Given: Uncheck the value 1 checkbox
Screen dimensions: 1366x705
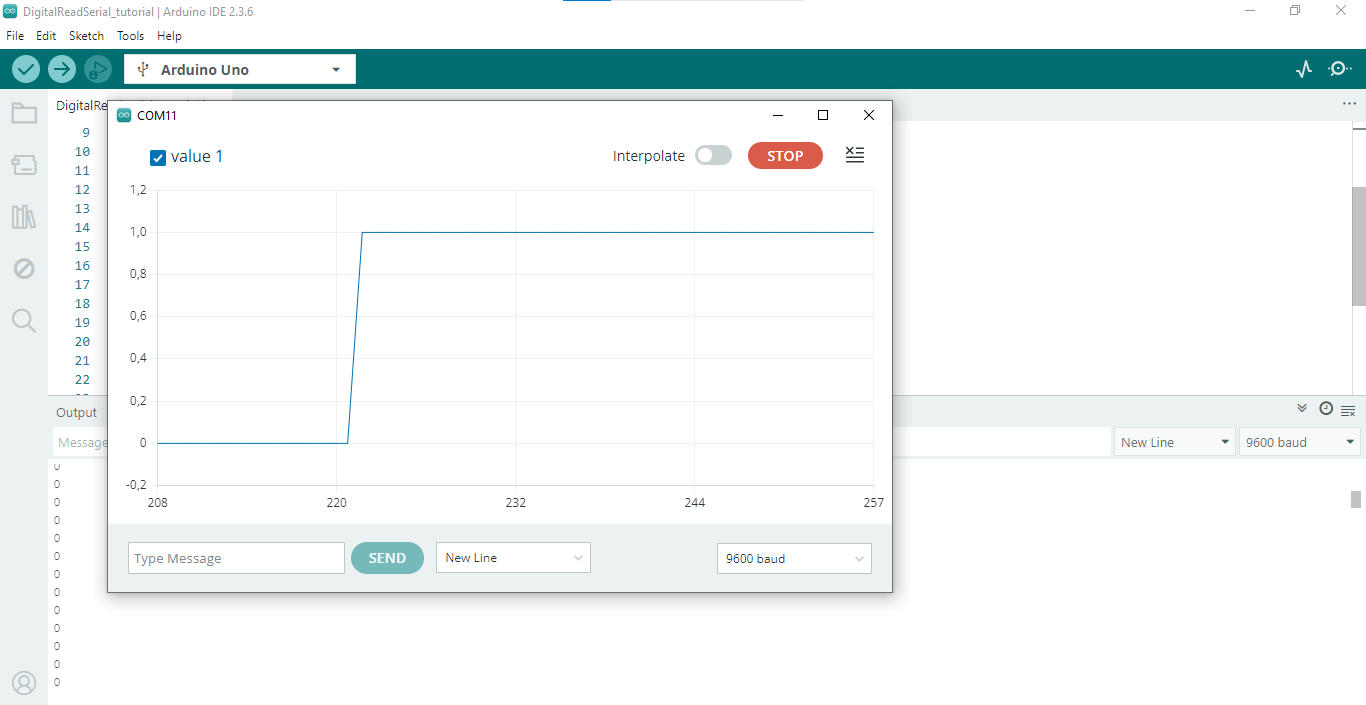Looking at the screenshot, I should (x=158, y=157).
